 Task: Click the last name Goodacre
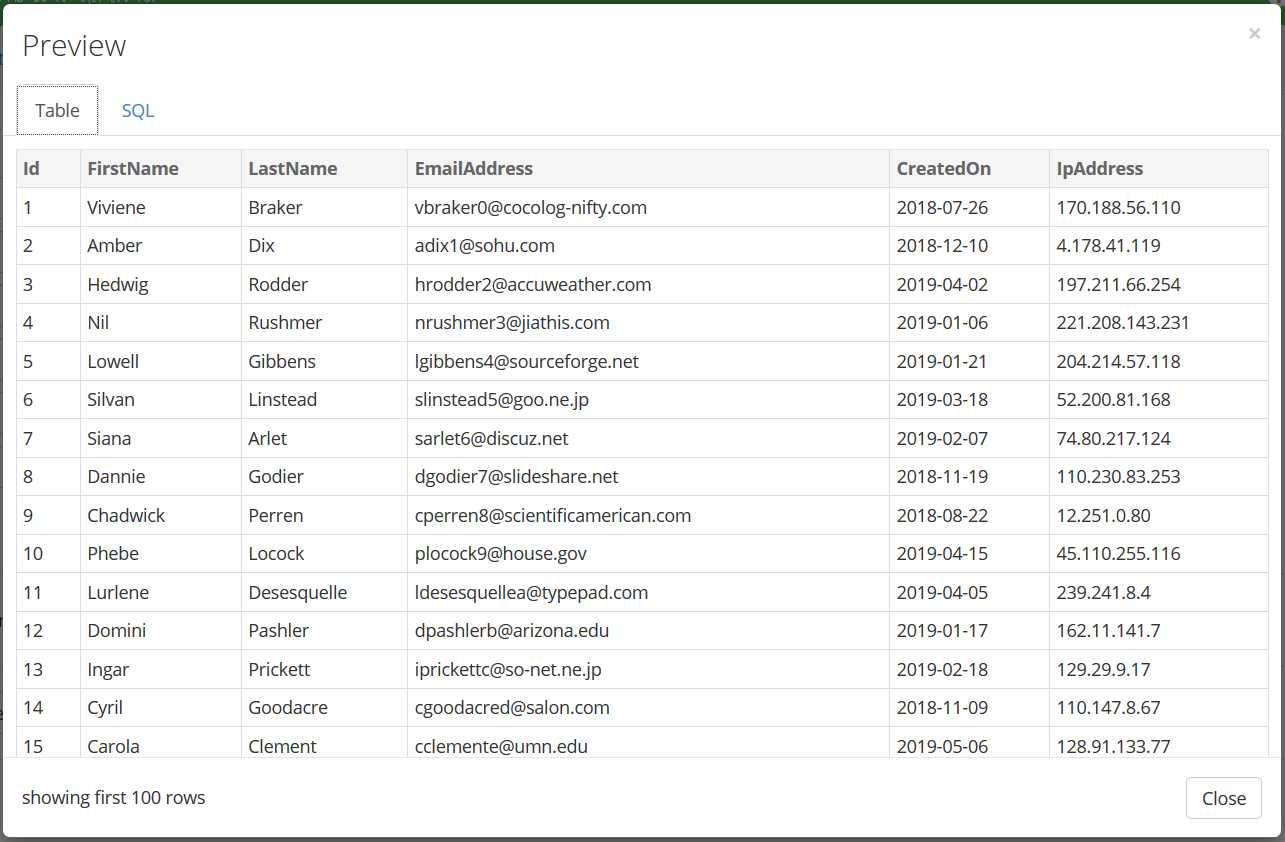[x=289, y=708]
